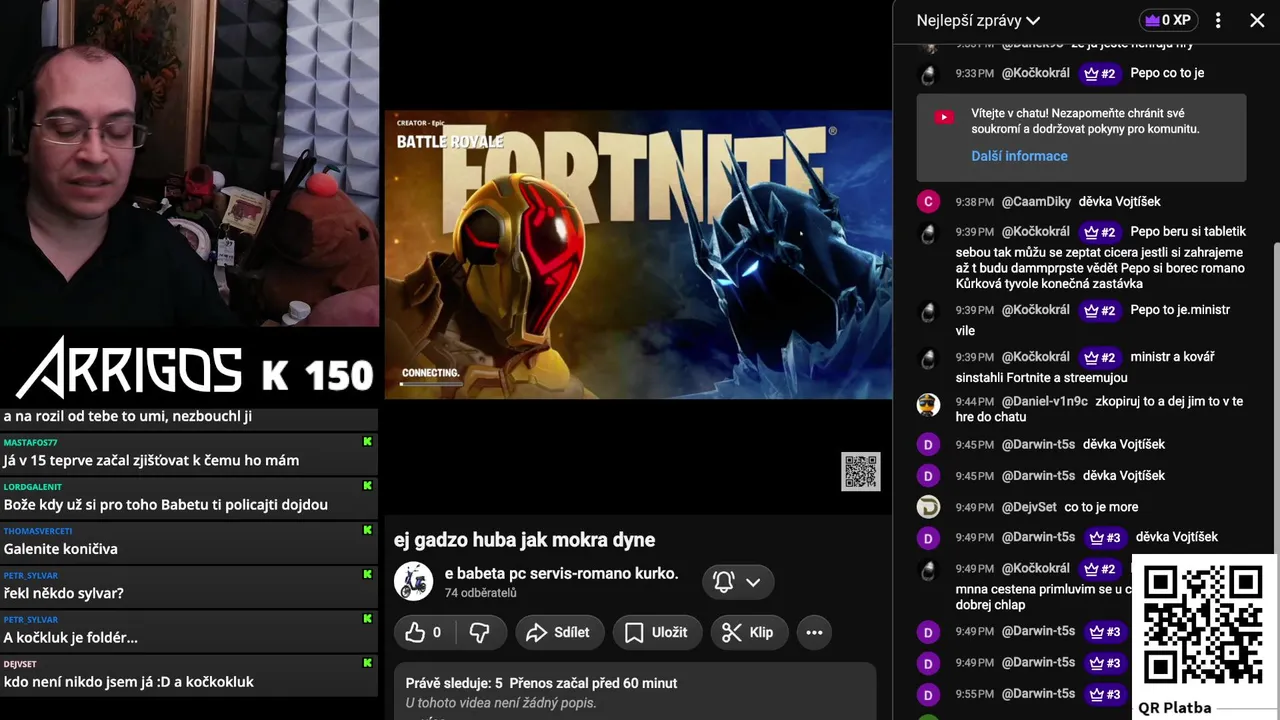1280x720 pixels.
Task: Save video with Uložit button
Action: coord(656,632)
